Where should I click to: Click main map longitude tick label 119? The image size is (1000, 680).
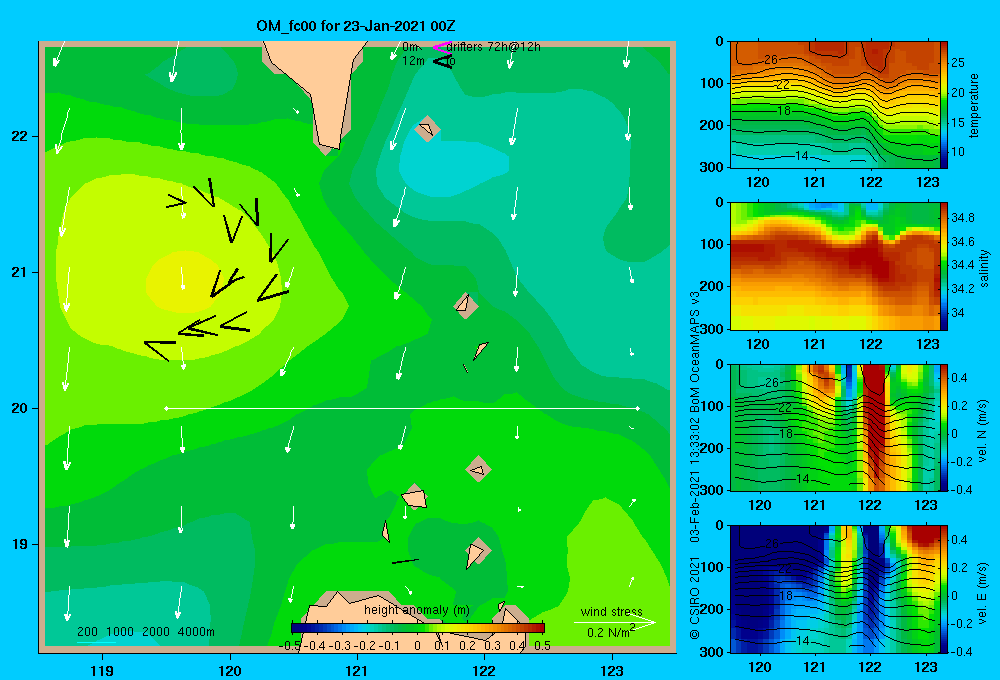(103, 670)
